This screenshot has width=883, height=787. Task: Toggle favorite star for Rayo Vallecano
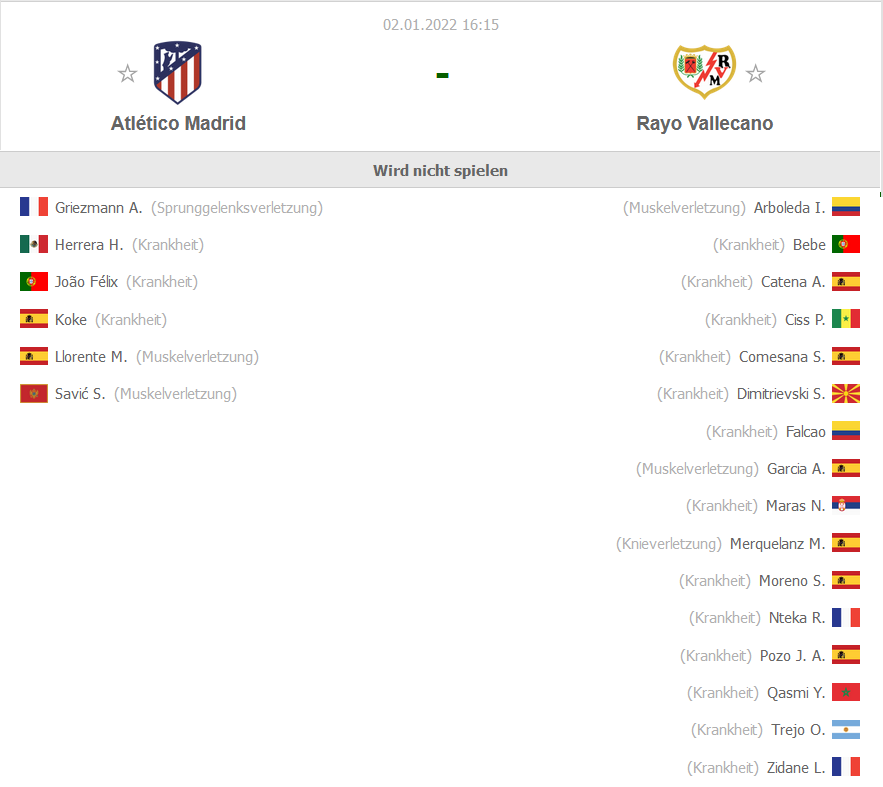(x=755, y=73)
